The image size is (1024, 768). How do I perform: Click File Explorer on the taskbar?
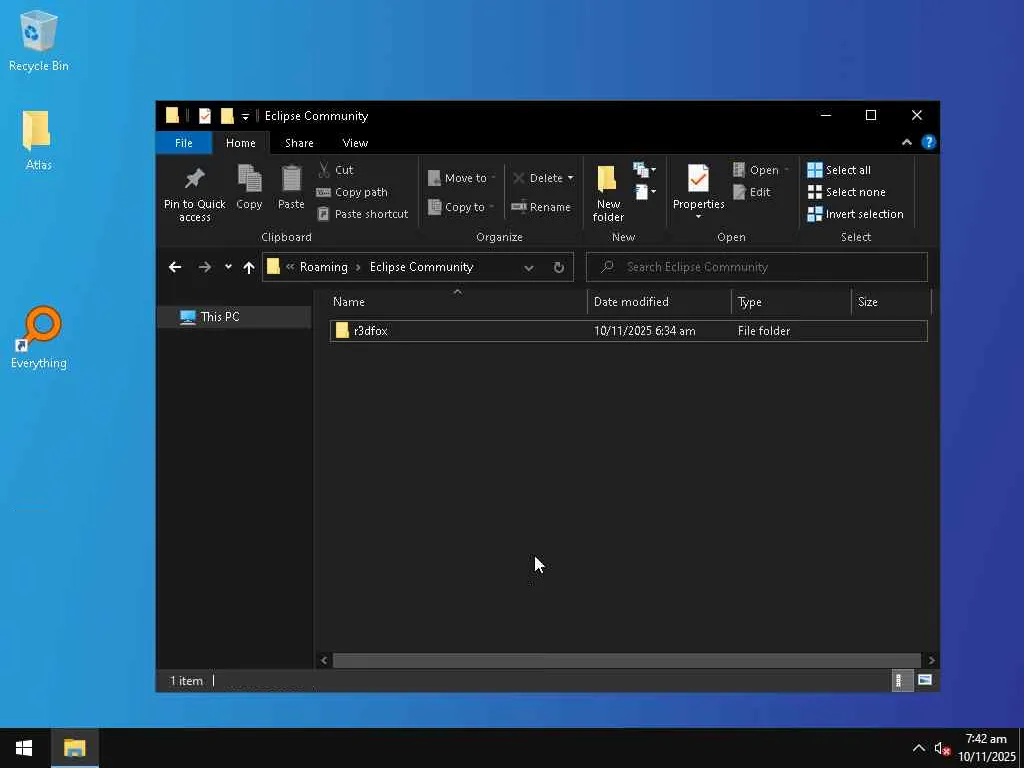click(74, 748)
